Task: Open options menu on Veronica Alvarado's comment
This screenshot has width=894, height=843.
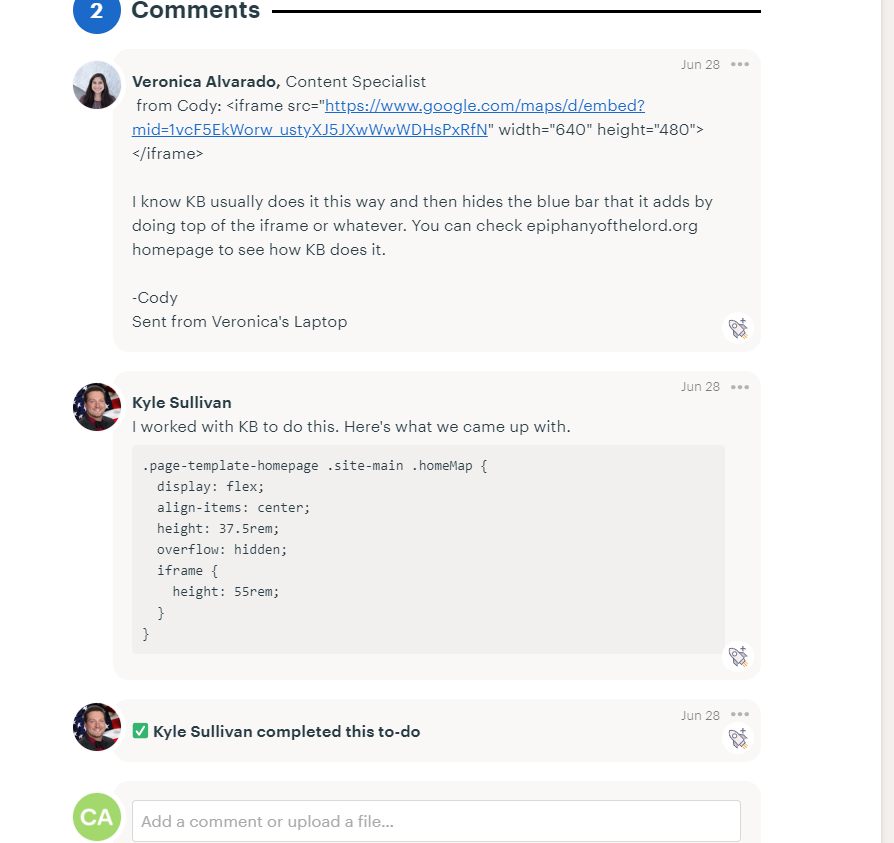Action: pos(739,64)
